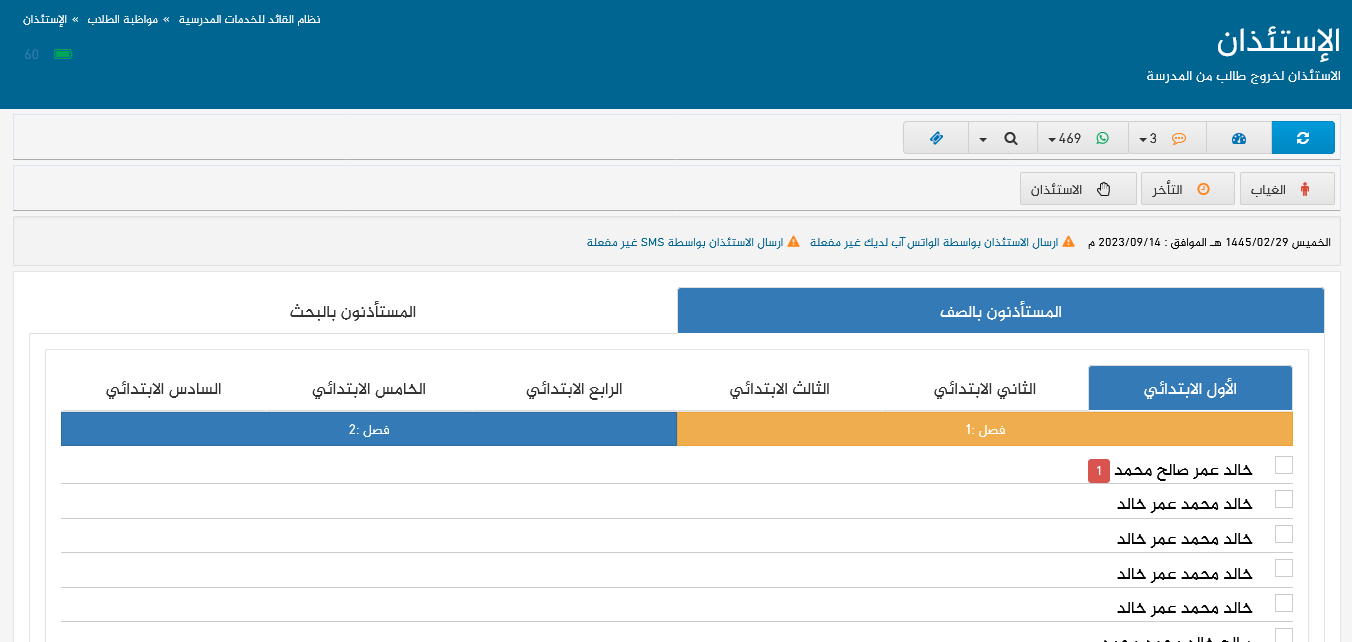Select the fifth student's checkbox

coord(1284,603)
